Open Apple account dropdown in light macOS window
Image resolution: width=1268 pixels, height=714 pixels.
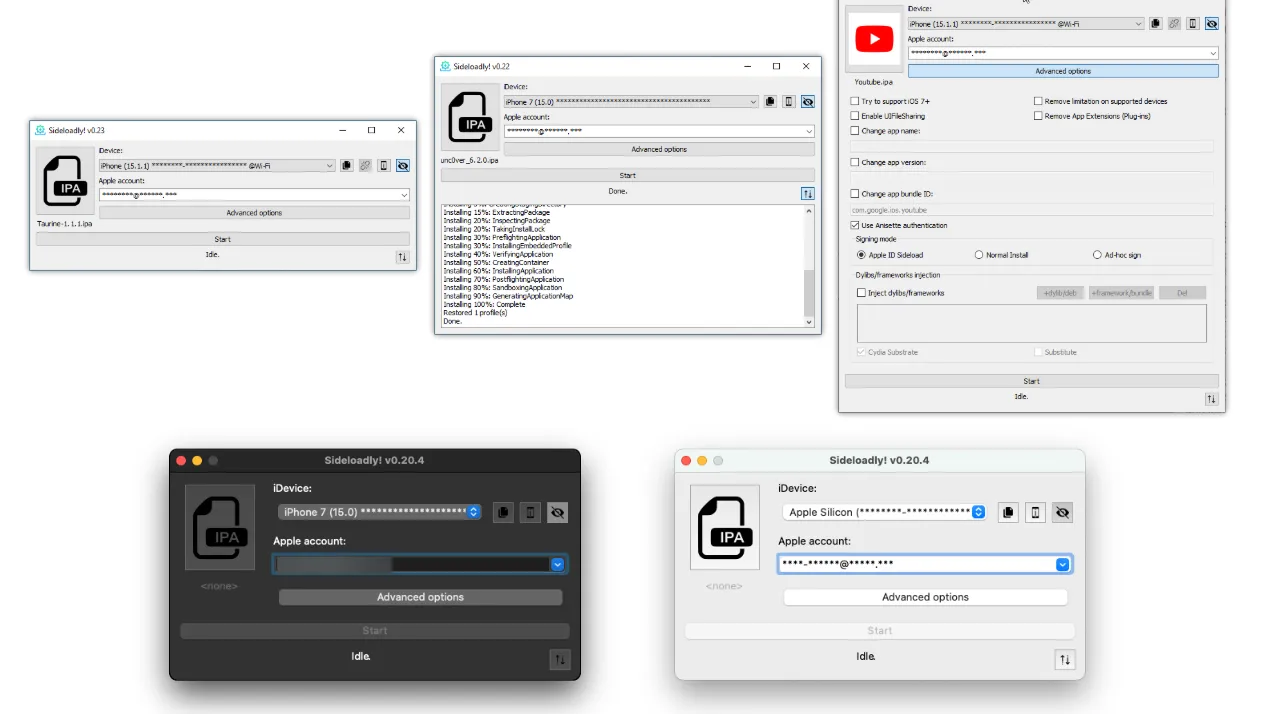[925, 564]
